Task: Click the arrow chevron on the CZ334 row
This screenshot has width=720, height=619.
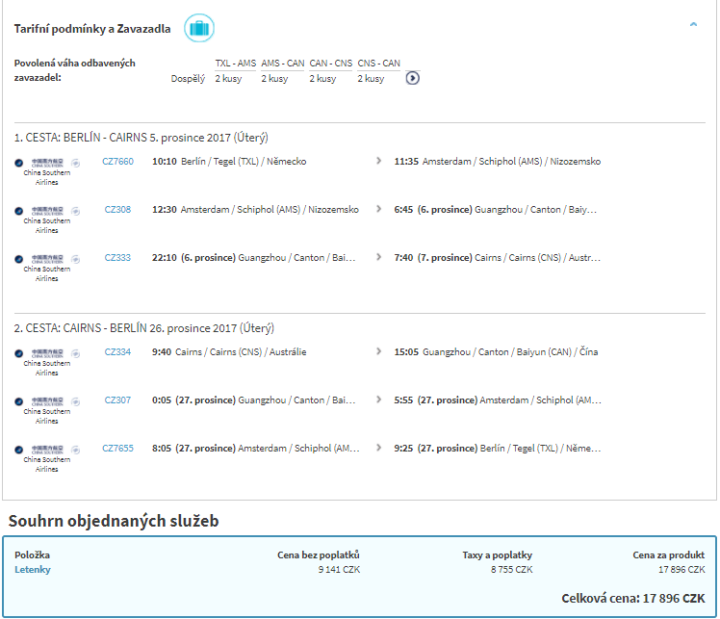Action: tap(378, 352)
